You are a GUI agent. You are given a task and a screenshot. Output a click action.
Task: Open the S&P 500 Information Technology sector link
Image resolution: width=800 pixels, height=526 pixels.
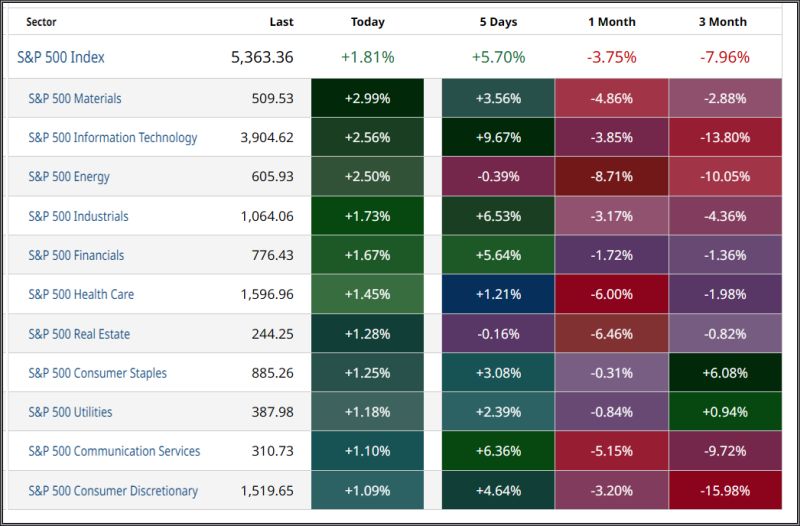(x=113, y=137)
